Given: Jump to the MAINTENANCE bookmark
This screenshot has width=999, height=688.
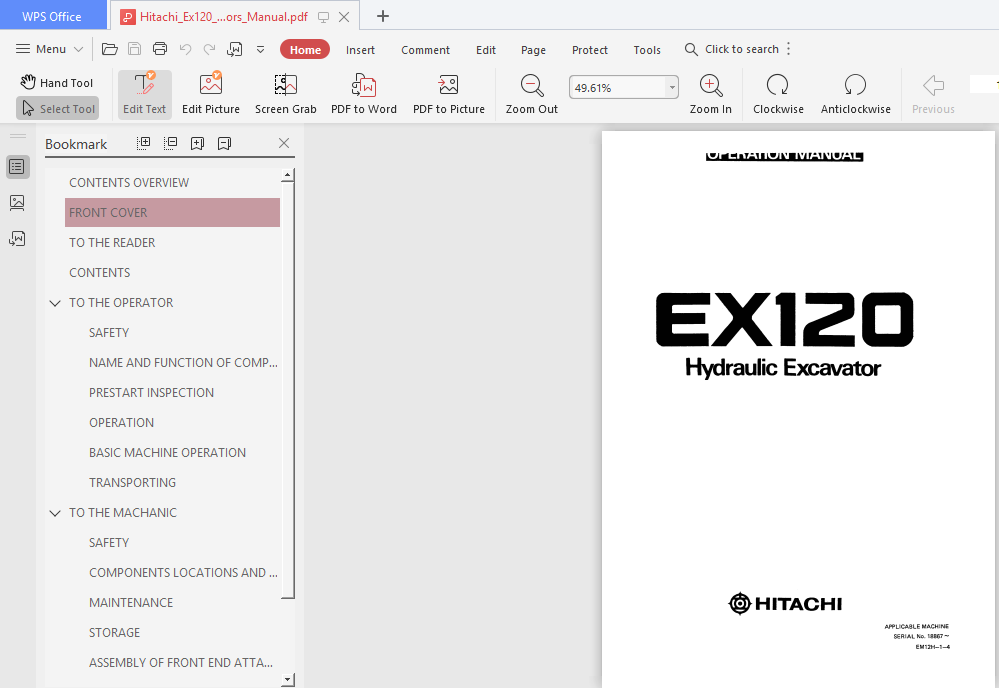Looking at the screenshot, I should (x=131, y=603).
